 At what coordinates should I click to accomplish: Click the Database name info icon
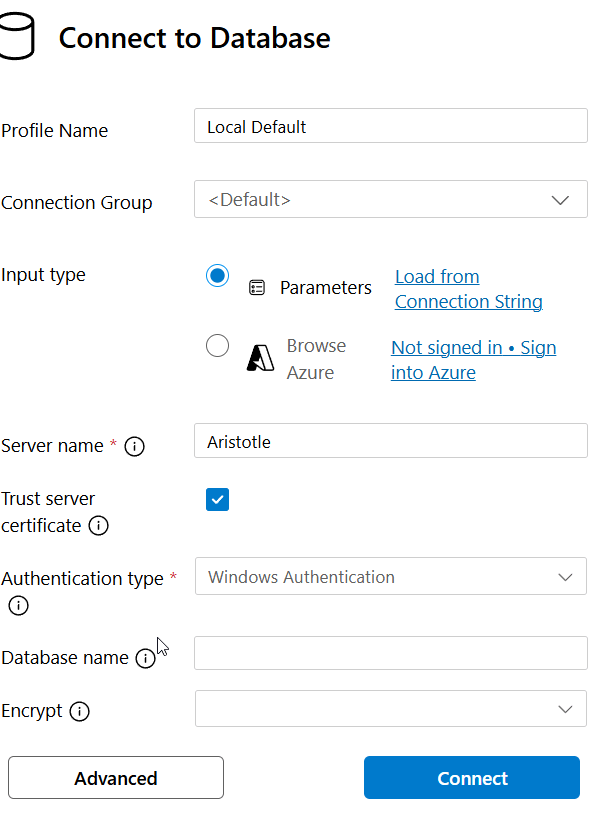[x=145, y=658]
